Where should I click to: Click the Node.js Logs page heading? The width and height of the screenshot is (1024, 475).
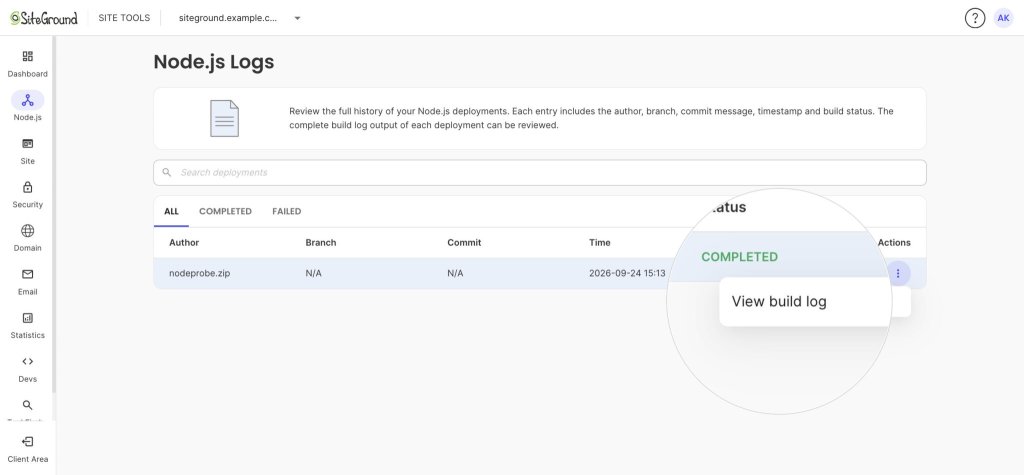click(x=214, y=62)
